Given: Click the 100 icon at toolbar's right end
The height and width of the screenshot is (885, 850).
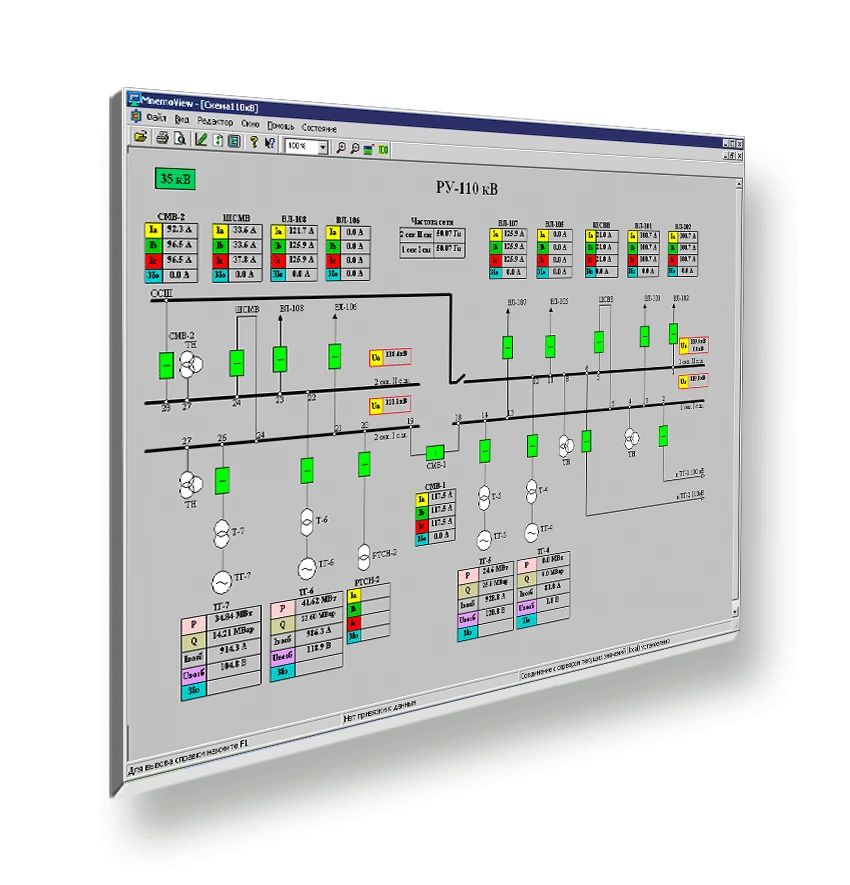Looking at the screenshot, I should pos(382,149).
